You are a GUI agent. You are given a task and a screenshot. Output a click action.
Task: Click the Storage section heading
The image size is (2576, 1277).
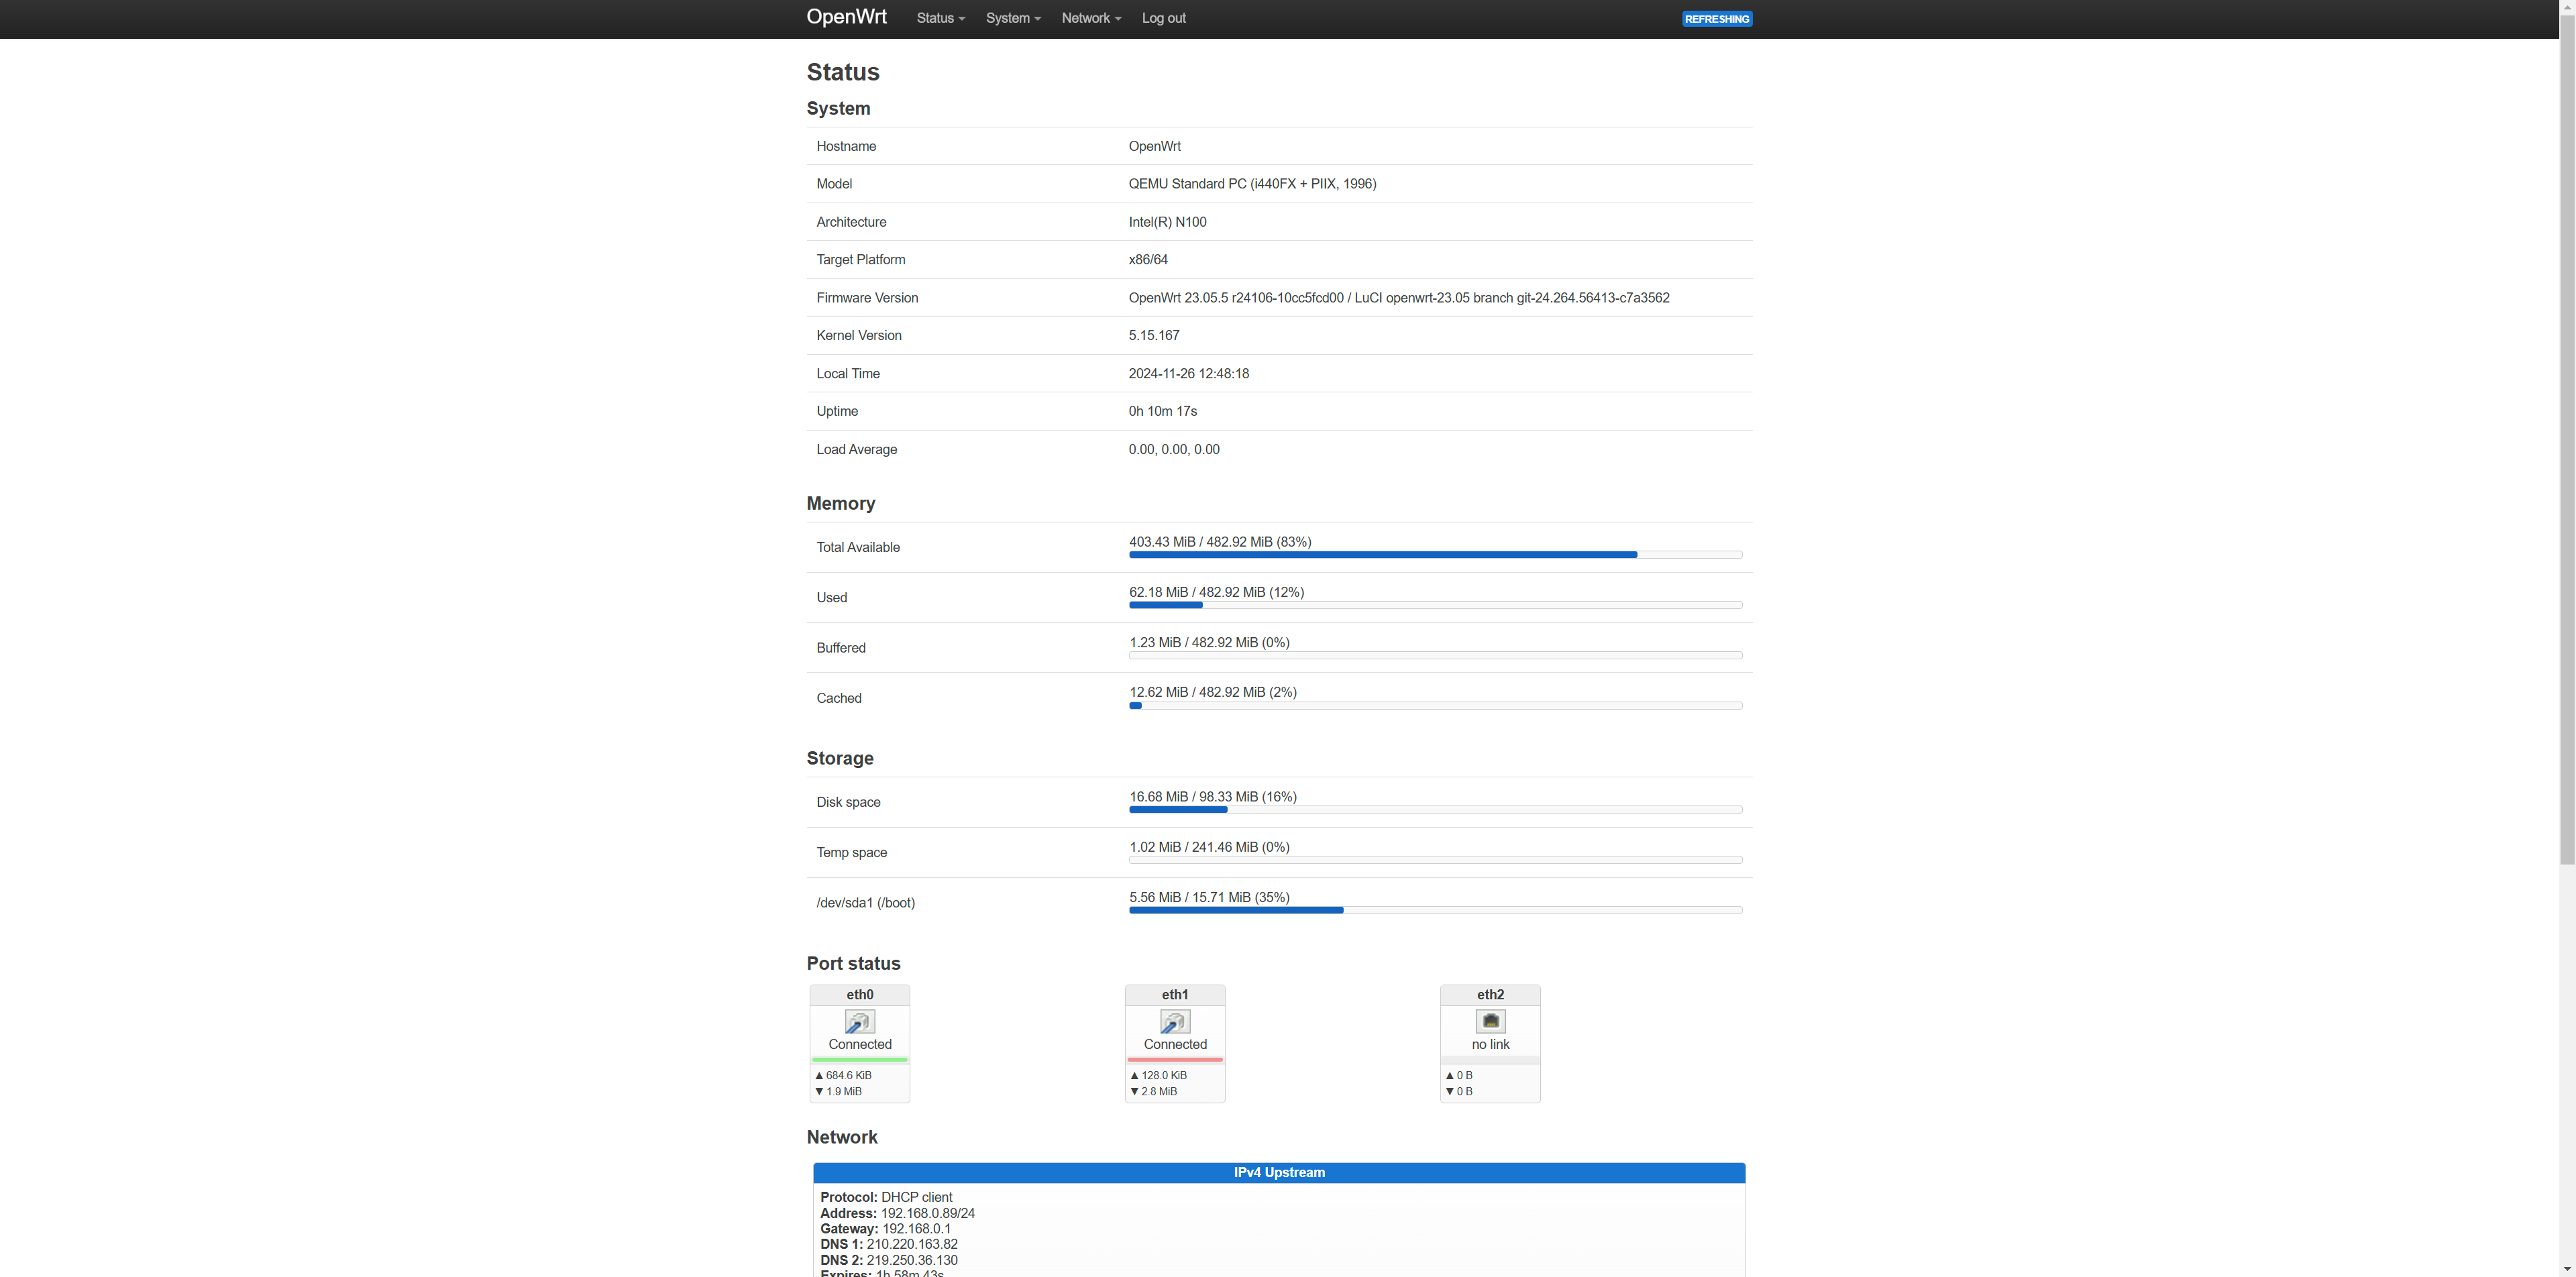tap(840, 758)
